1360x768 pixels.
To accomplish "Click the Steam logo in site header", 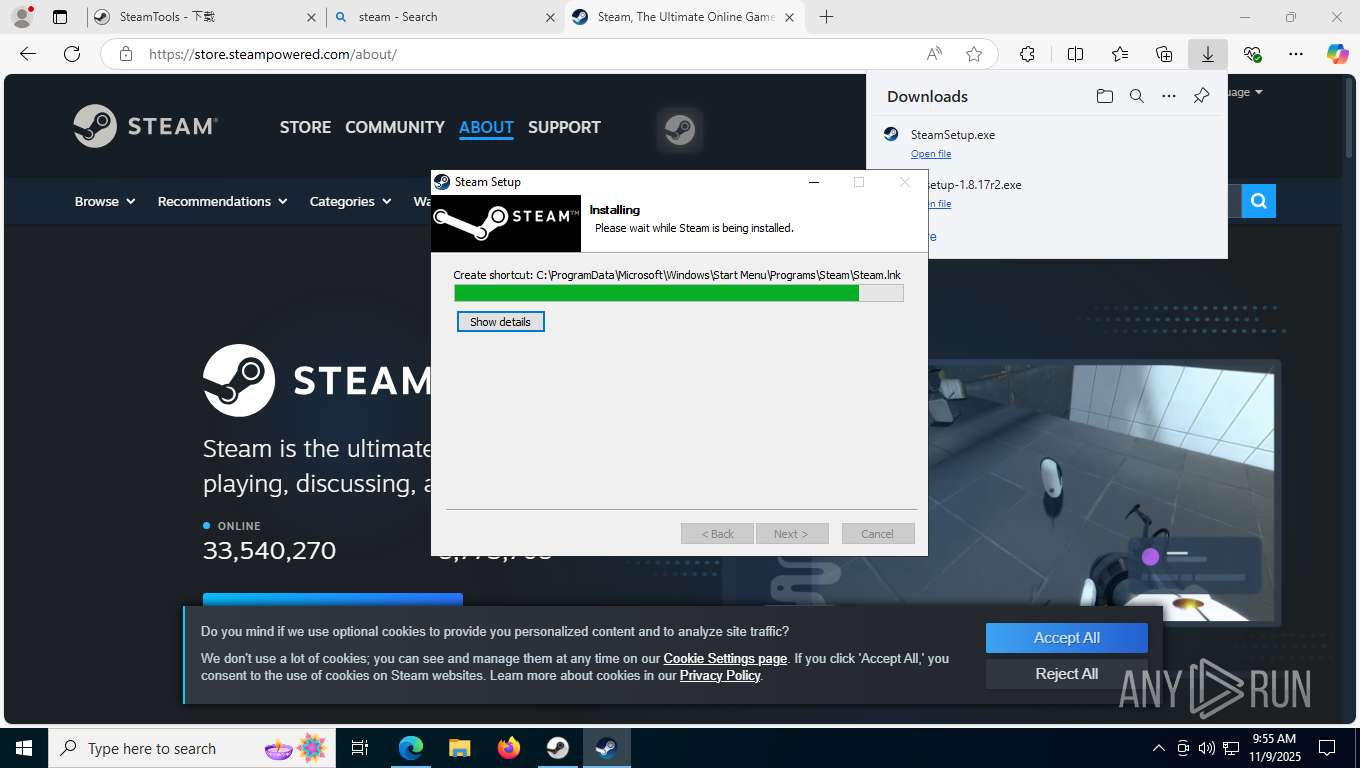I will [x=146, y=126].
